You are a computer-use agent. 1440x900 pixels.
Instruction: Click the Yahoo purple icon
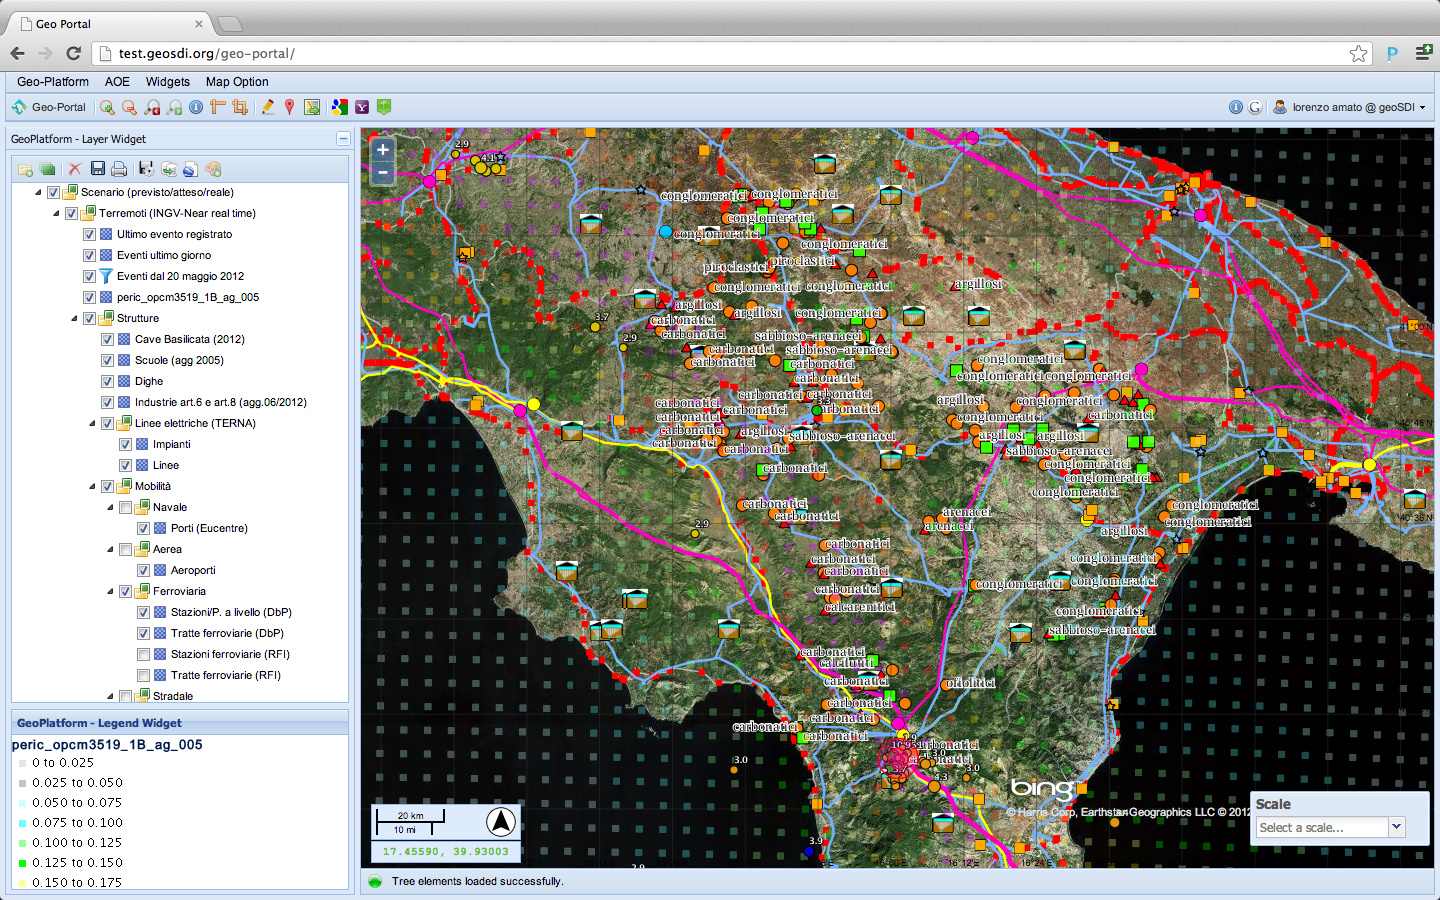[x=362, y=107]
